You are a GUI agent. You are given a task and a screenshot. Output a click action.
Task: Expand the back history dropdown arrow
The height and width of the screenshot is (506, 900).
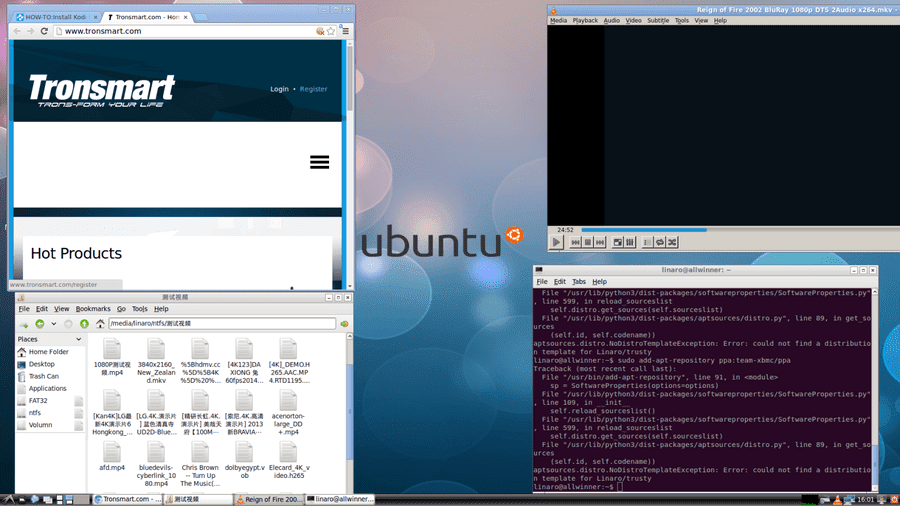click(x=54, y=324)
